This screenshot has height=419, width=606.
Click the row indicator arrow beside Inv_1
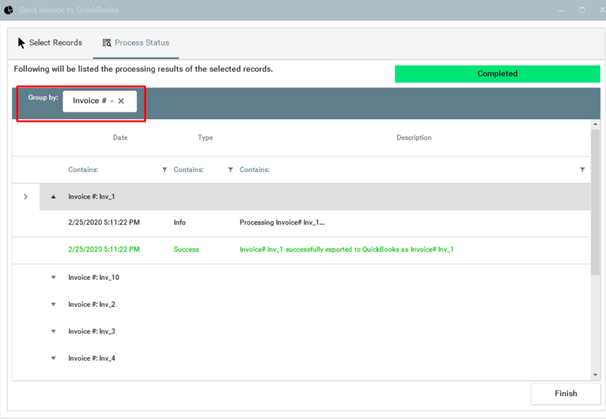[x=26, y=197]
